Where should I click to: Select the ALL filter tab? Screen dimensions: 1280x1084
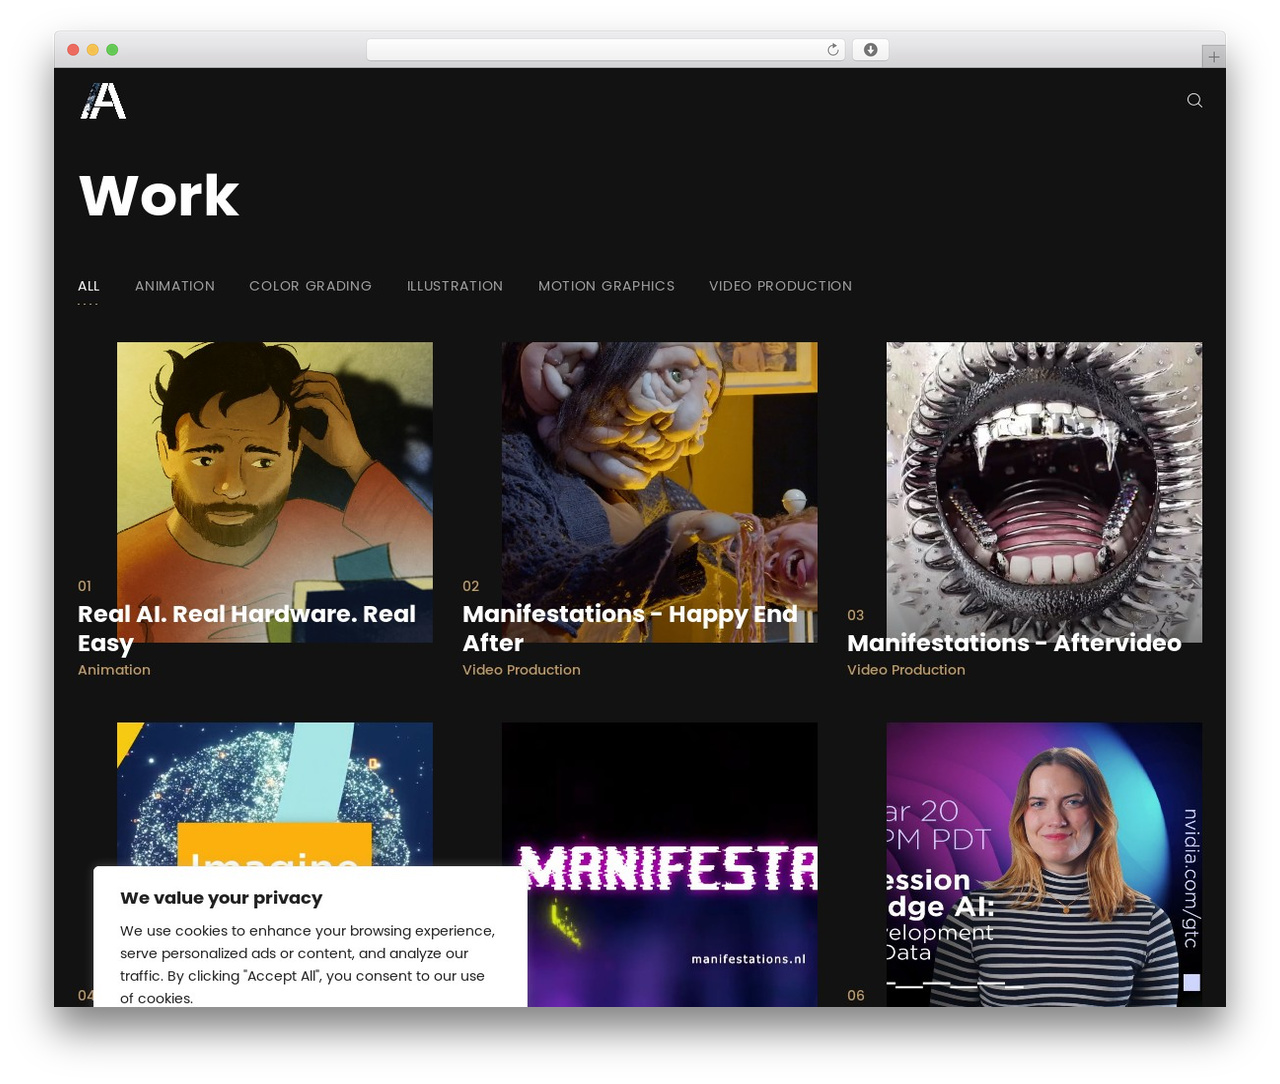(x=89, y=286)
